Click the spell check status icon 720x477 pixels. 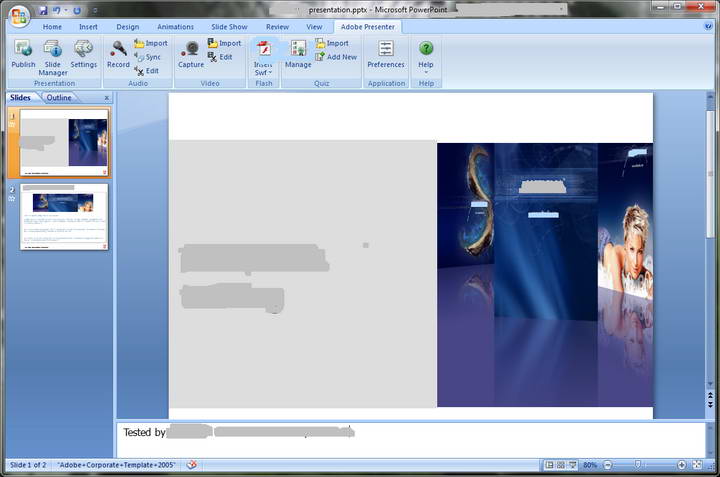[192, 466]
